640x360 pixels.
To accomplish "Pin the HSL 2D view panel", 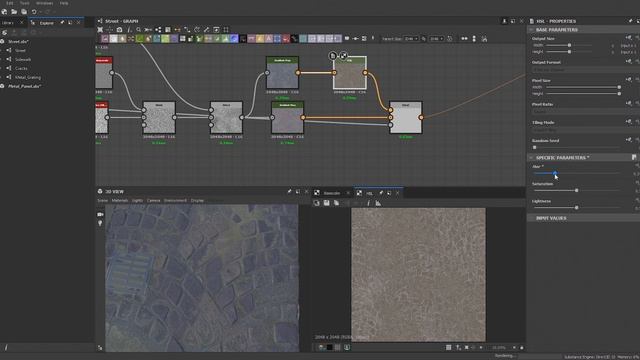I will [381, 193].
